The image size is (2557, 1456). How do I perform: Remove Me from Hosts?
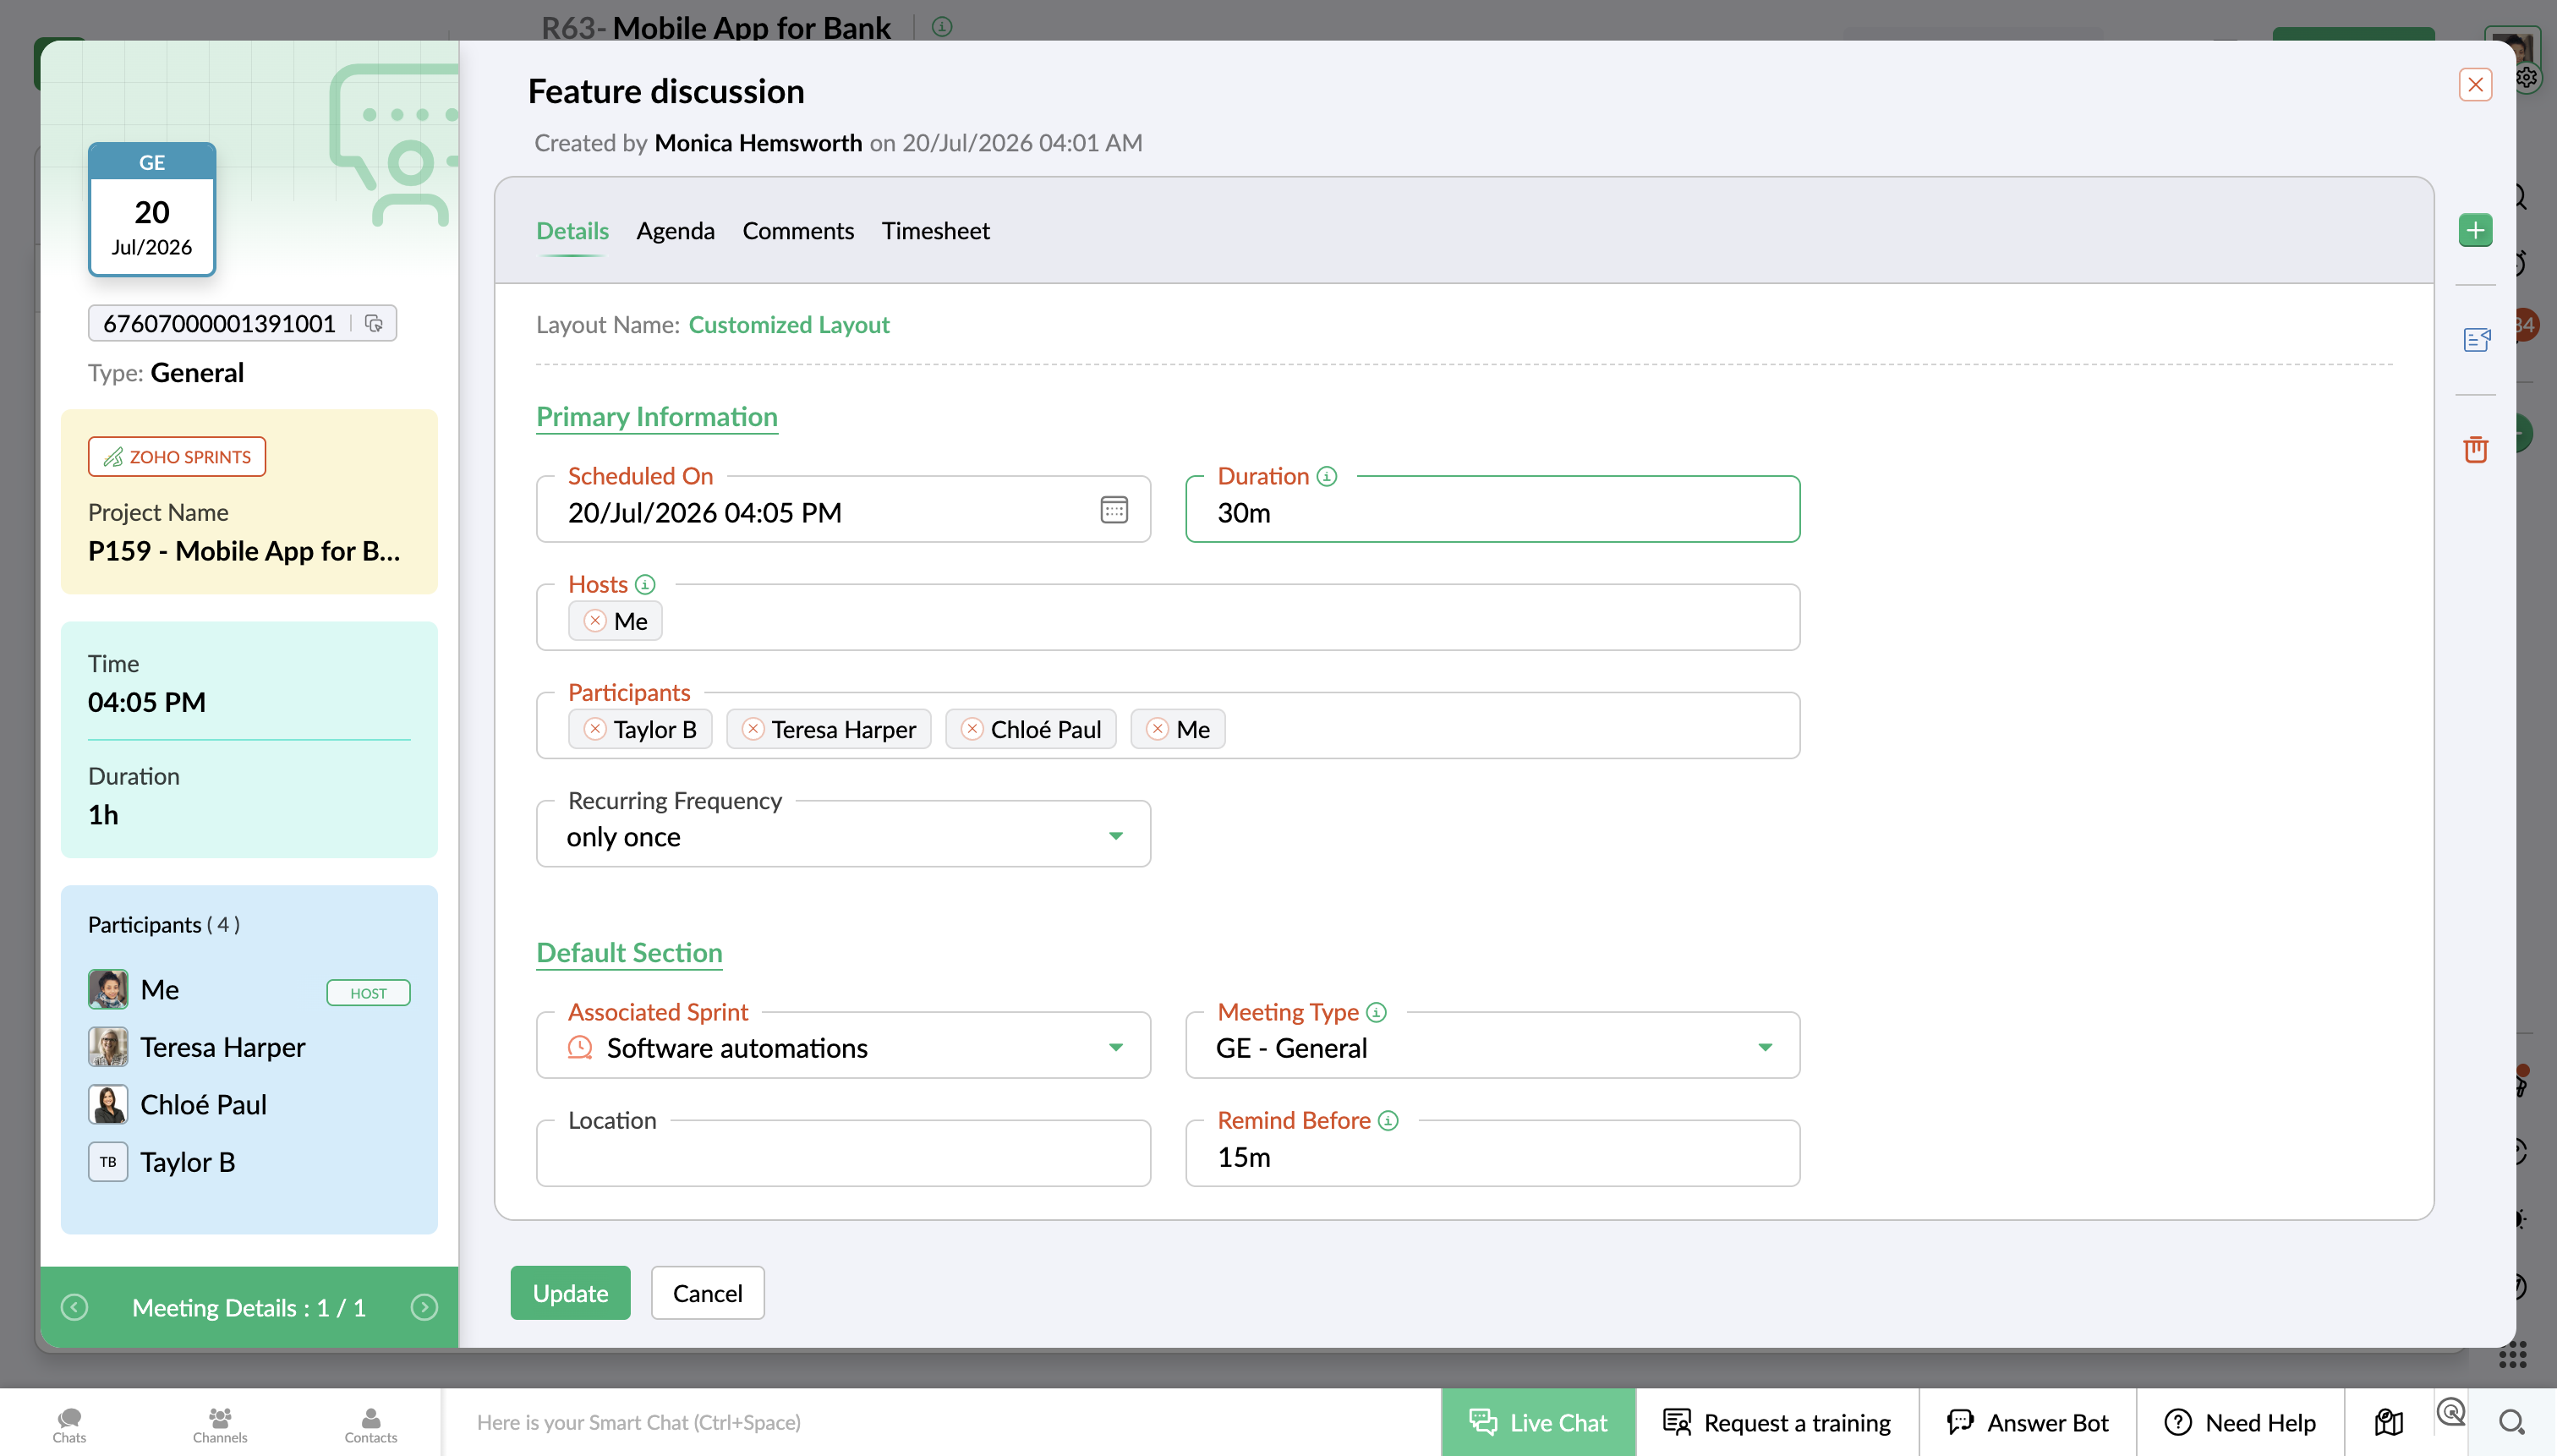click(x=595, y=621)
